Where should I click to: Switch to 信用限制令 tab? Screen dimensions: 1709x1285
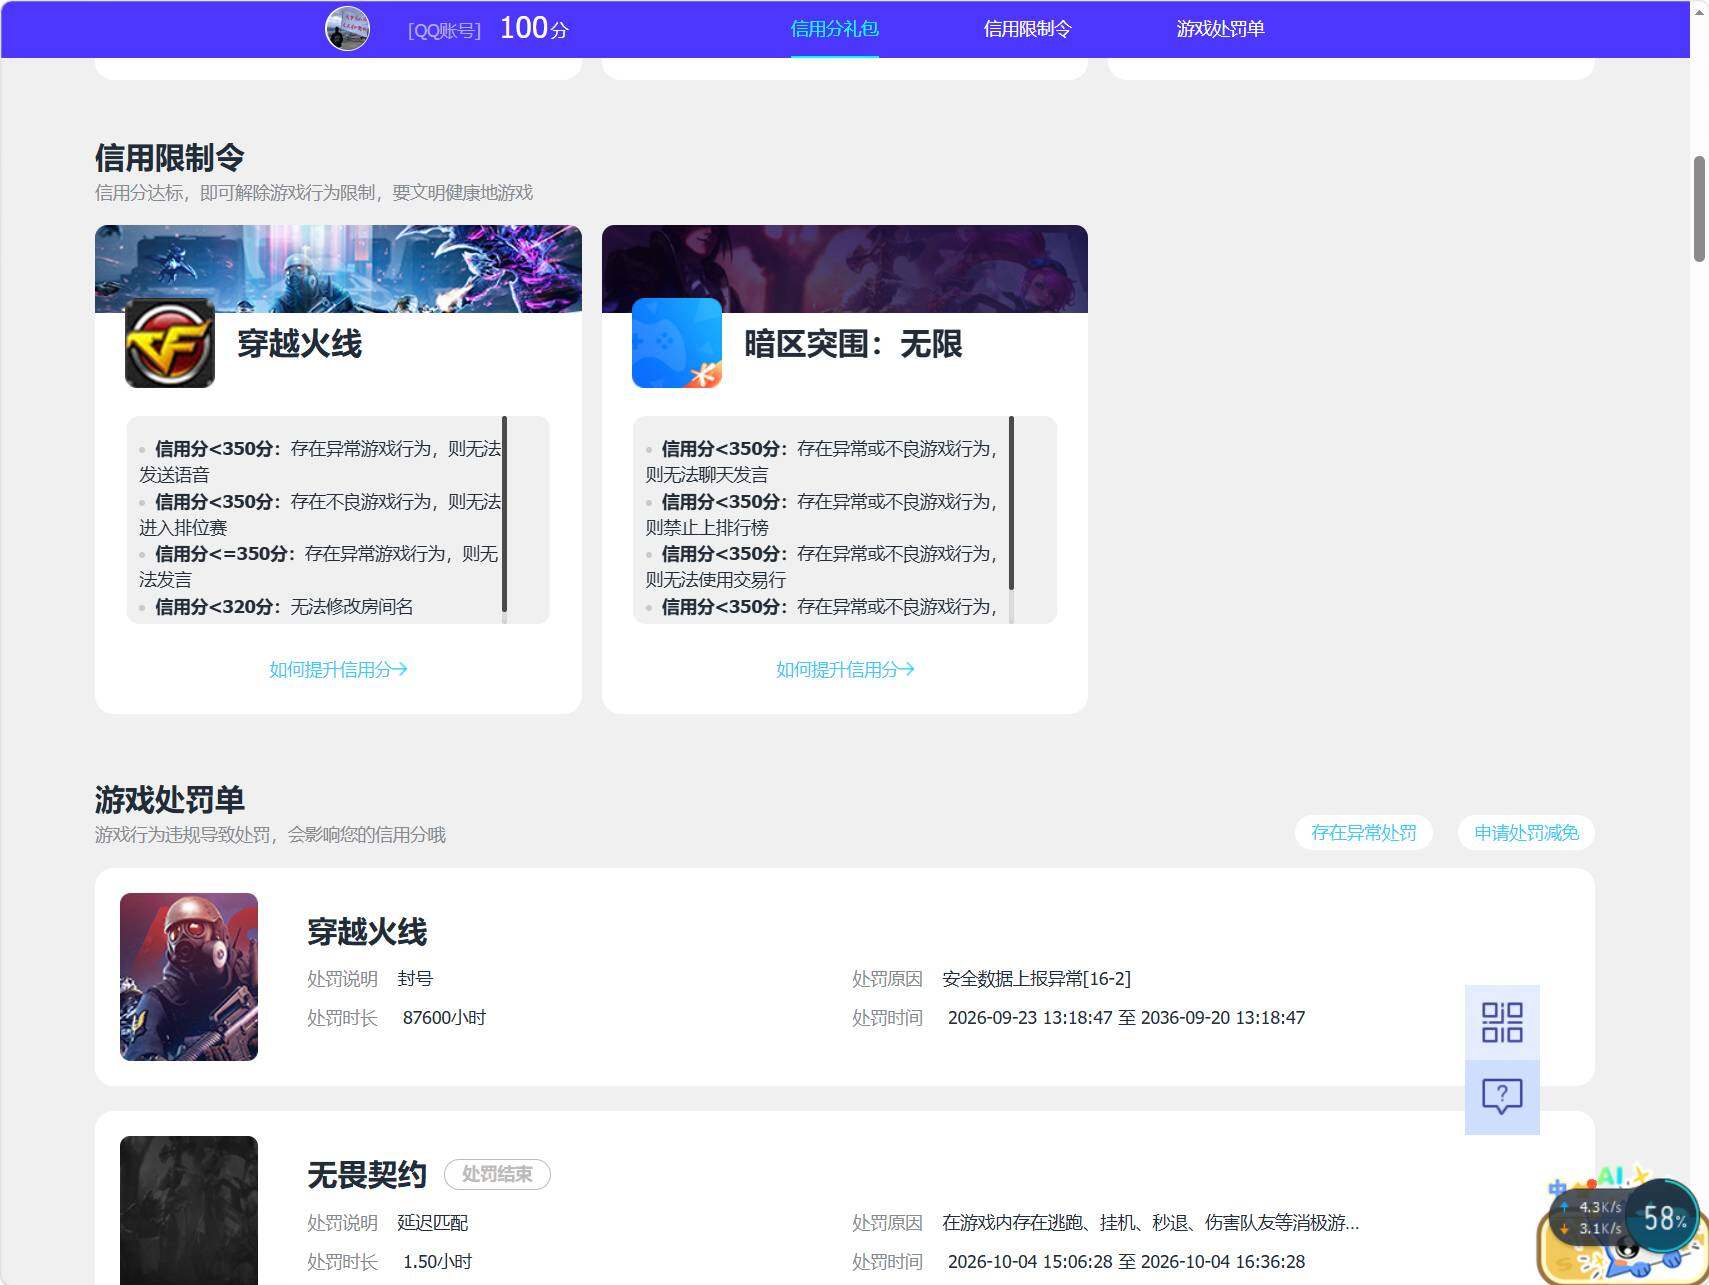(x=1027, y=29)
